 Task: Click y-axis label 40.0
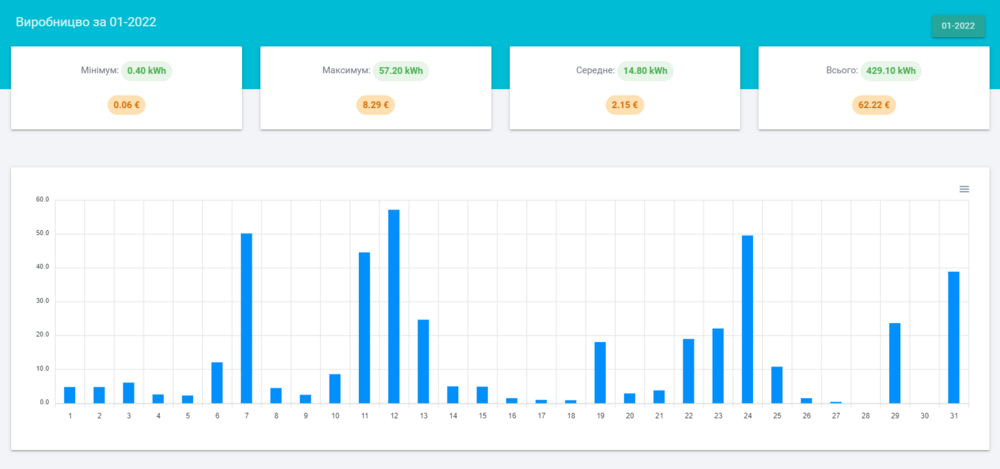point(43,267)
